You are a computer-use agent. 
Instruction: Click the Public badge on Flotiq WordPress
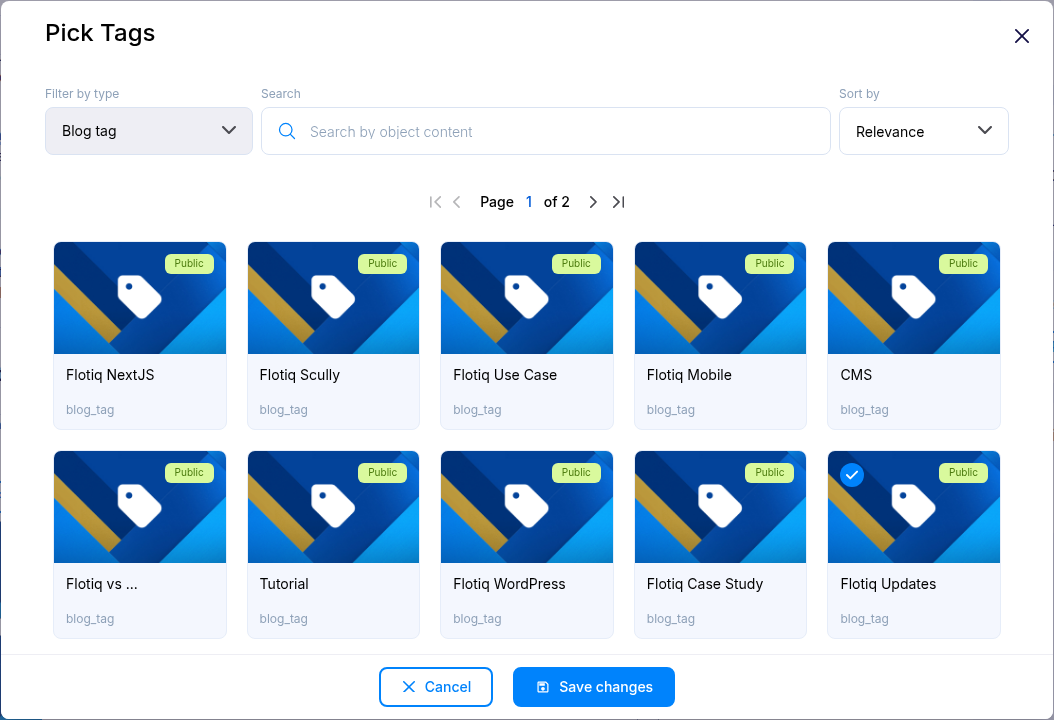[576, 473]
